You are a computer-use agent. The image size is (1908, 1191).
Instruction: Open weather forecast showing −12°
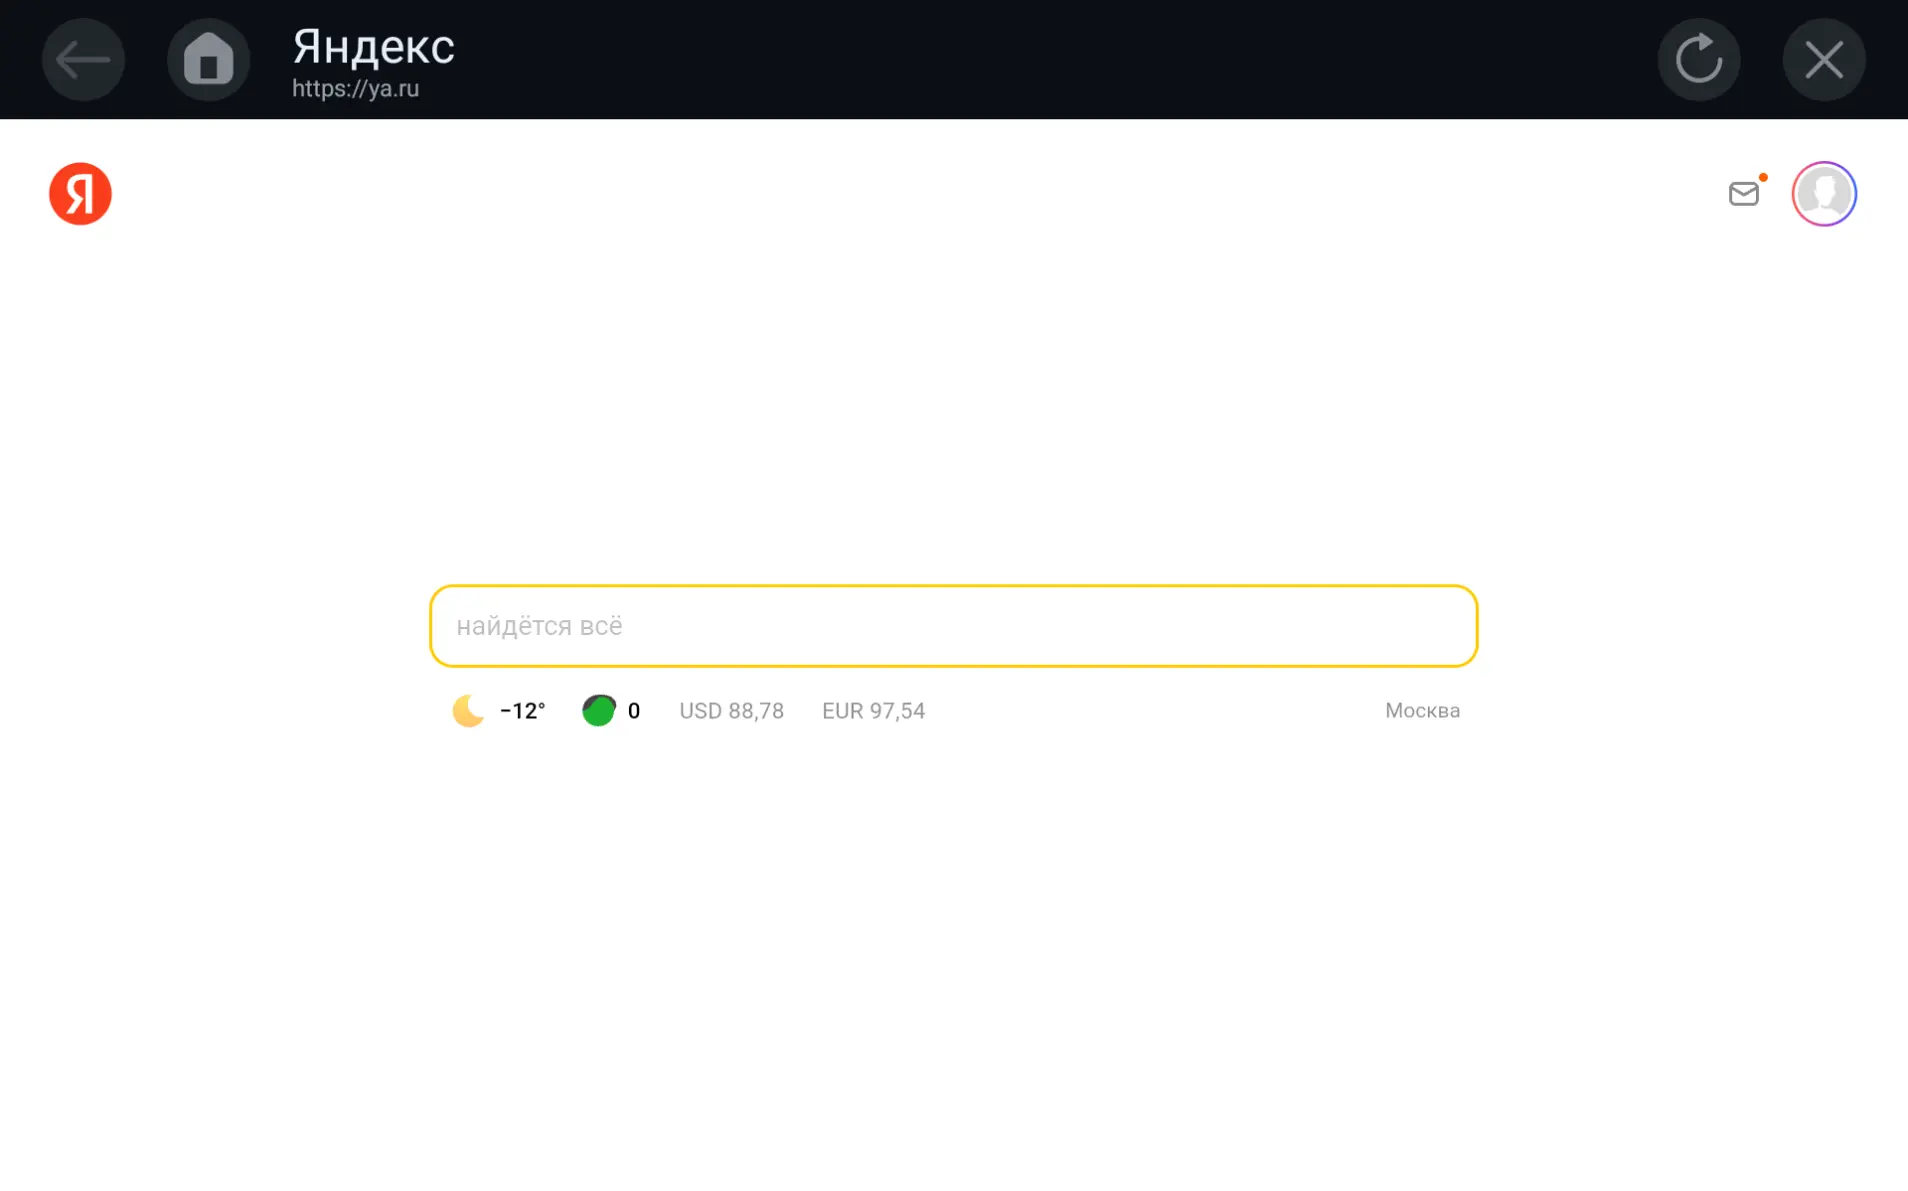[x=523, y=711]
